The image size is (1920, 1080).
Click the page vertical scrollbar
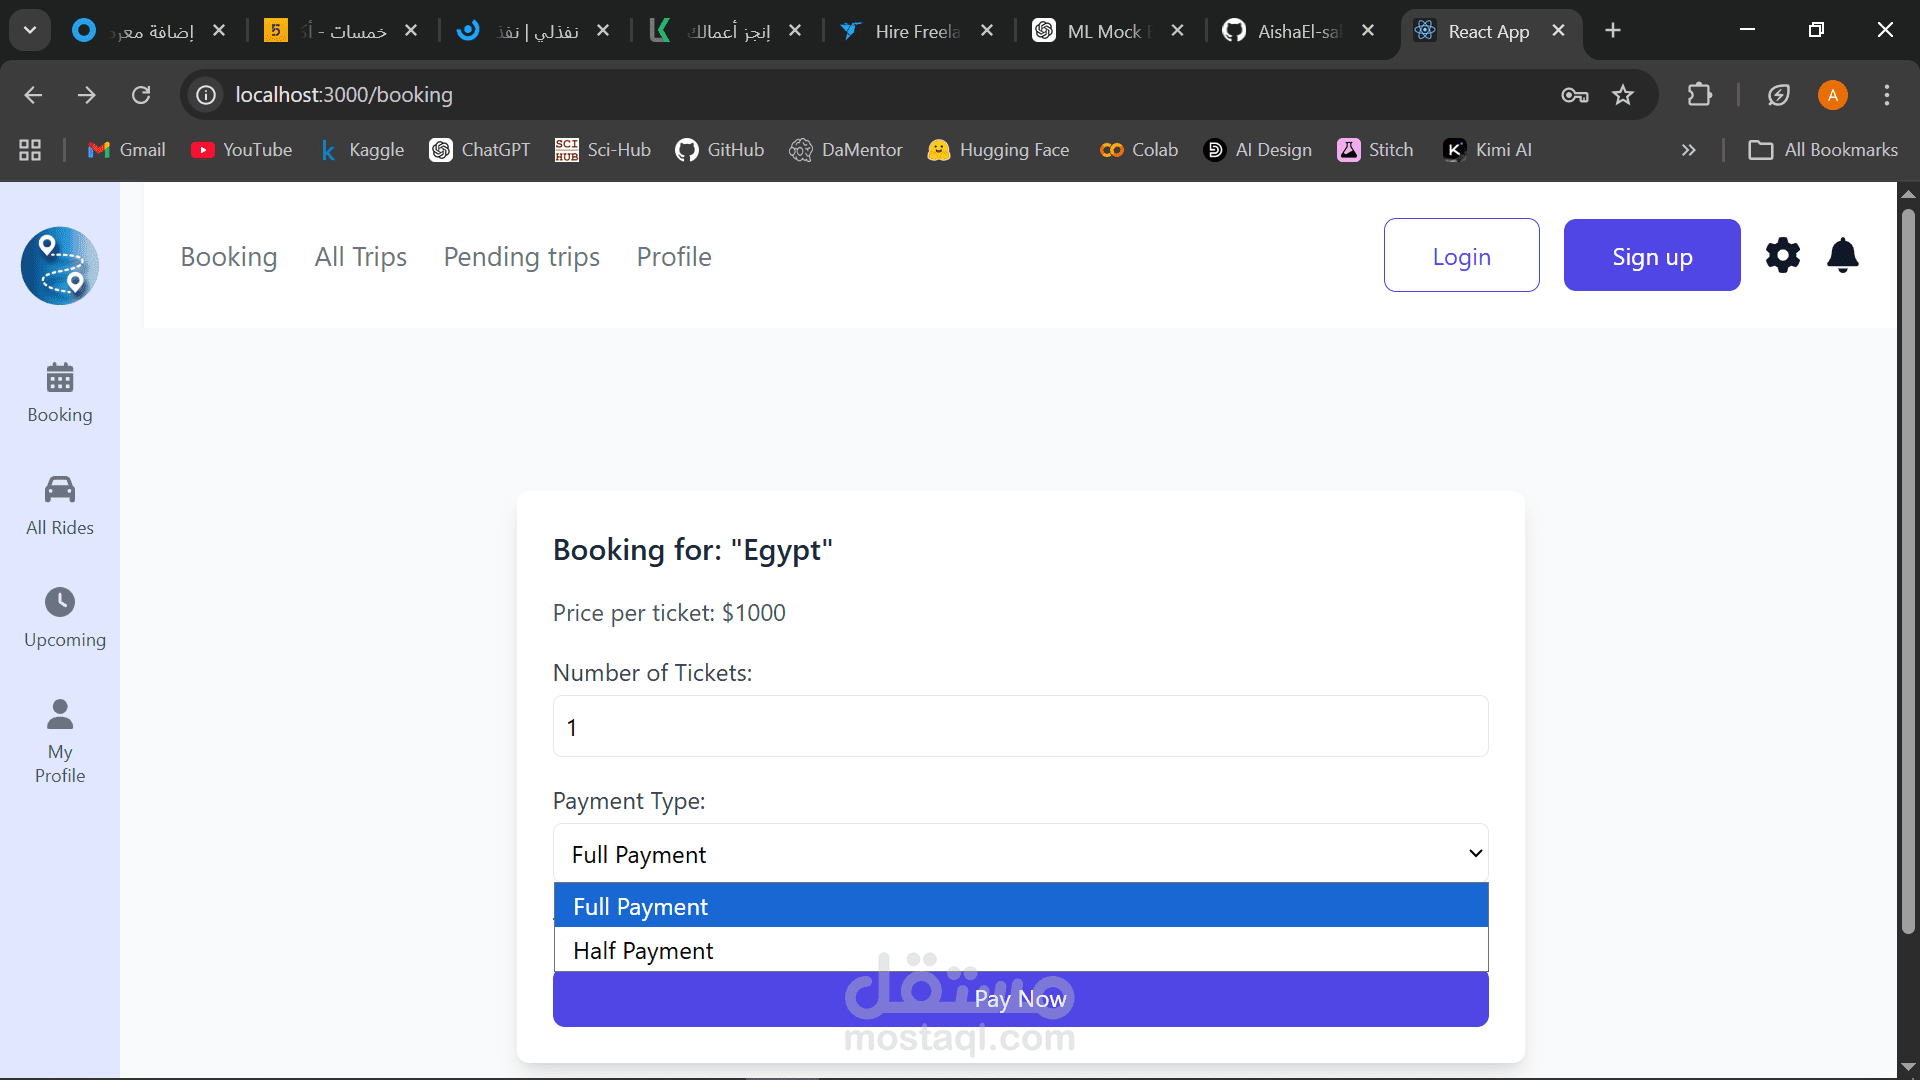tap(1907, 570)
